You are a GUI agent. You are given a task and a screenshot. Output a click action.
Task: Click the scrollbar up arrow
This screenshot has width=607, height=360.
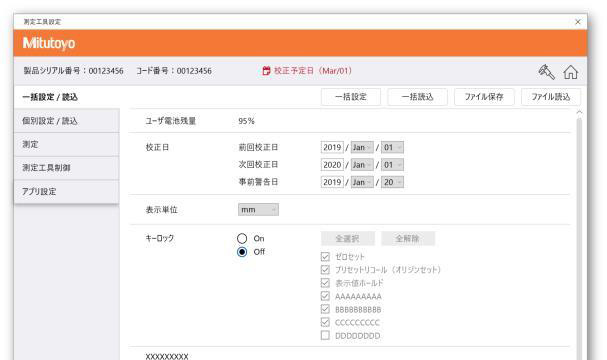(579, 112)
